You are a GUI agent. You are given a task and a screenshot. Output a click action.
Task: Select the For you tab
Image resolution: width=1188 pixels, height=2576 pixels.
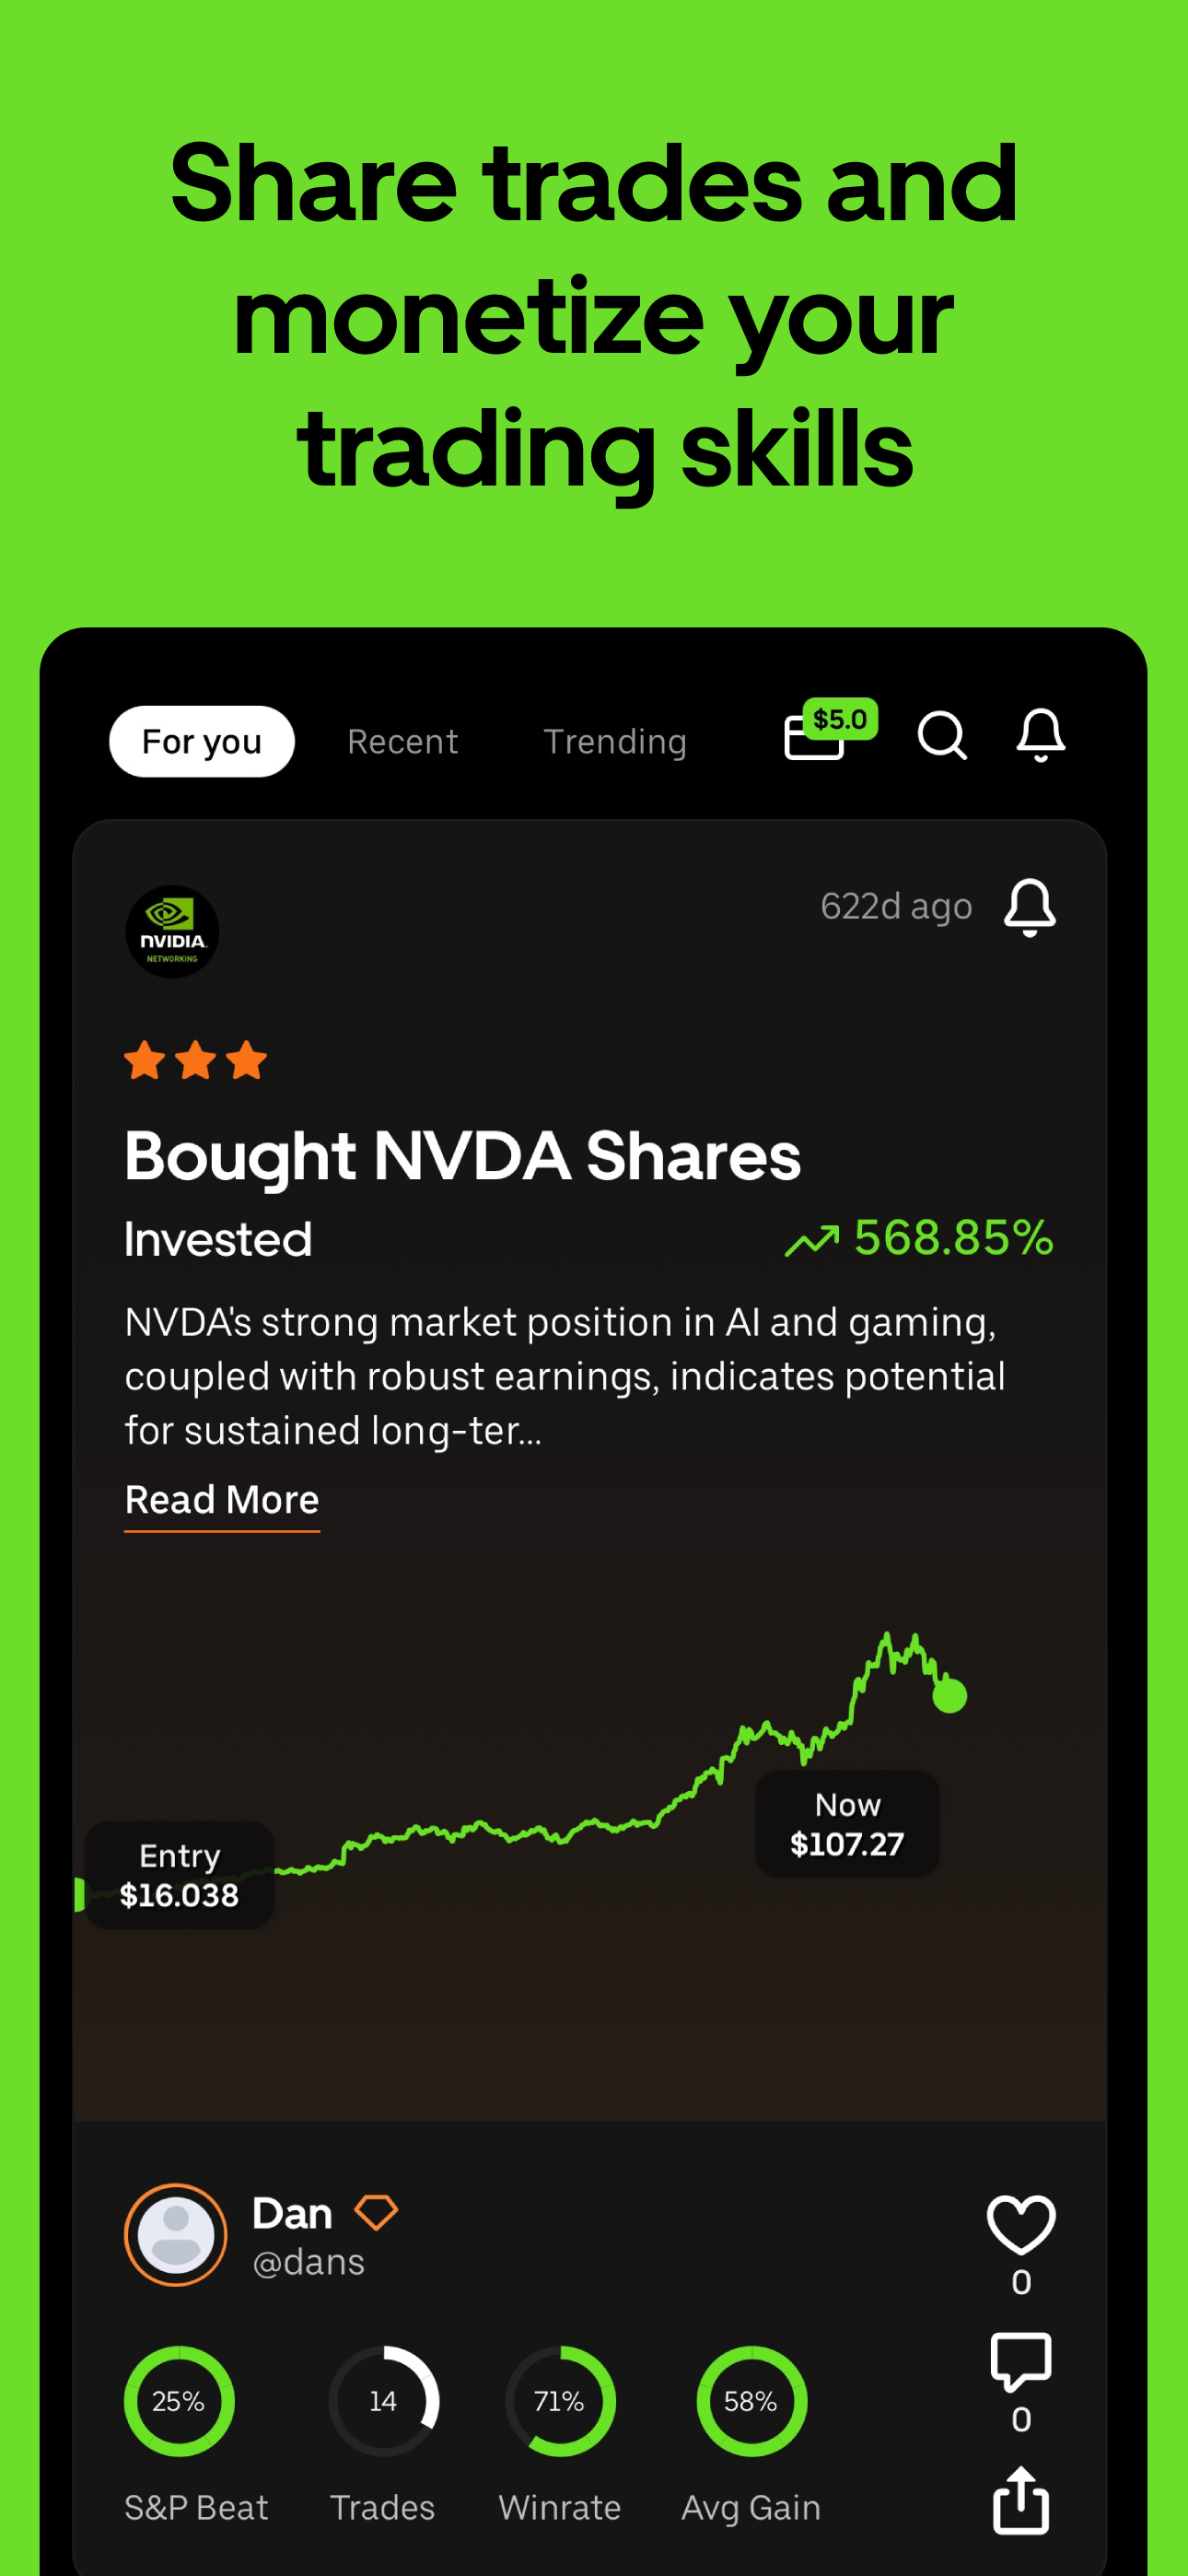[x=202, y=741]
